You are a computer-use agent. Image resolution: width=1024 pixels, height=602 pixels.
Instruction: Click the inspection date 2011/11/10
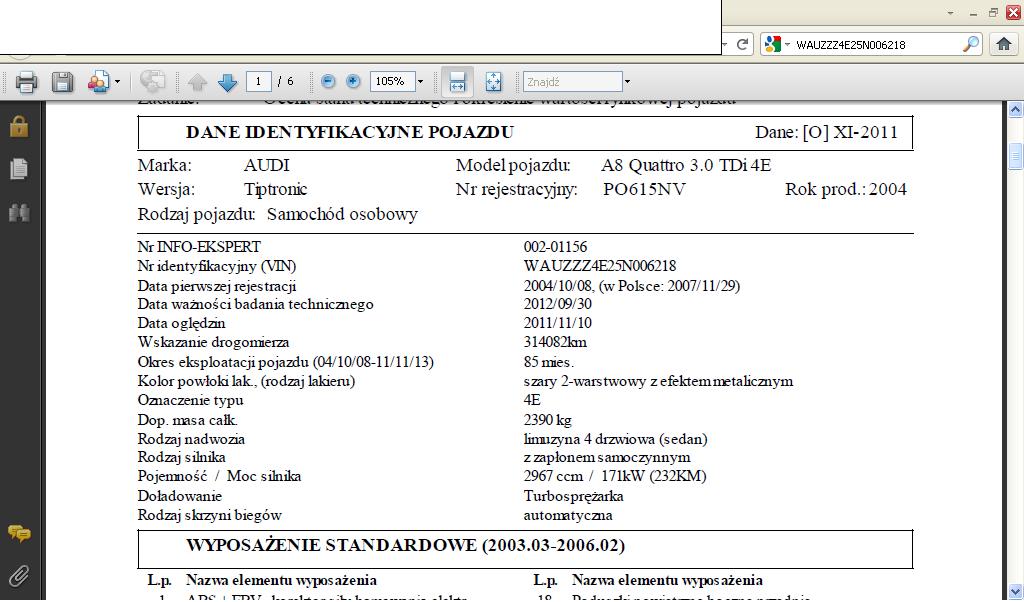558,323
